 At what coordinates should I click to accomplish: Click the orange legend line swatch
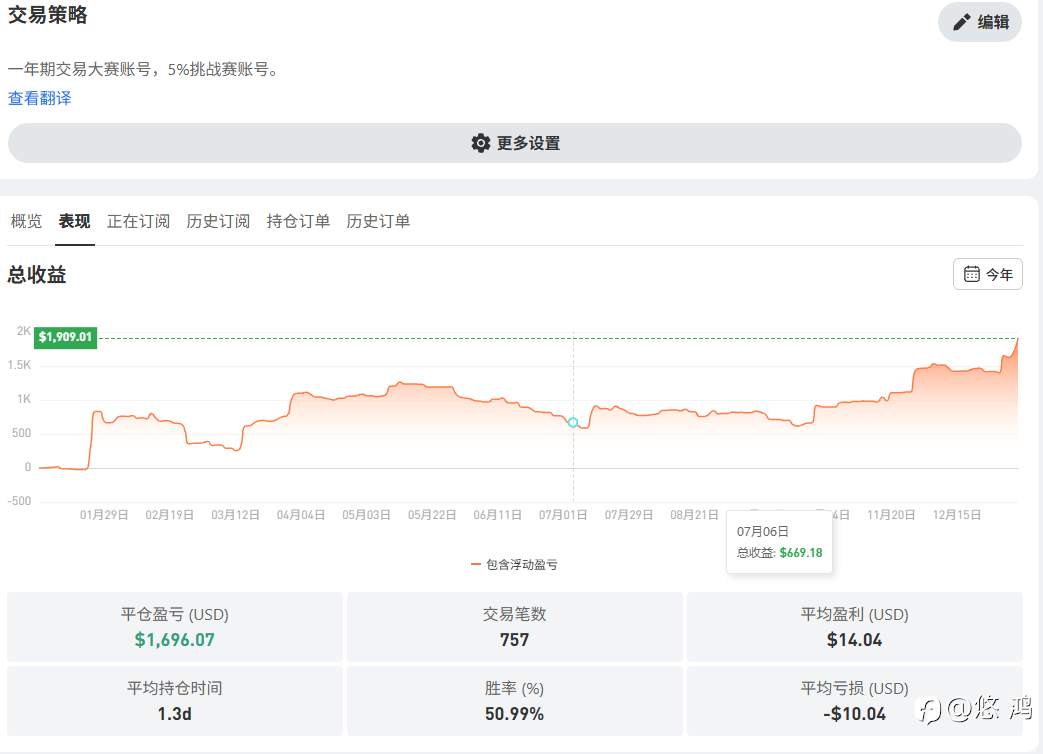(x=476, y=565)
